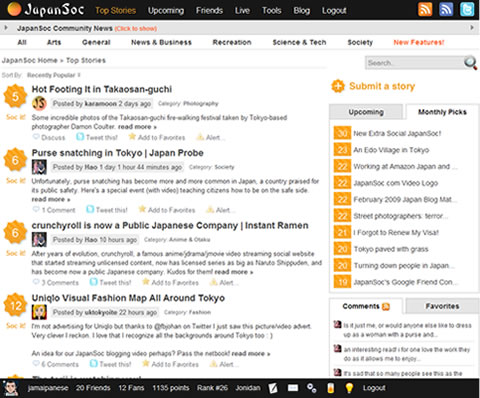480x398 pixels.
Task: Open 'Uniqlo Visual Fashion Map All Around Tokyo'
Action: click(128, 298)
